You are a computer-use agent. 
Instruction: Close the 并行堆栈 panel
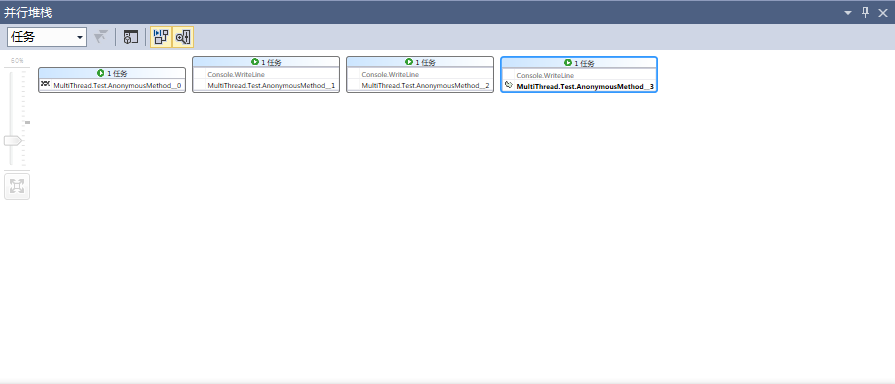pos(882,12)
